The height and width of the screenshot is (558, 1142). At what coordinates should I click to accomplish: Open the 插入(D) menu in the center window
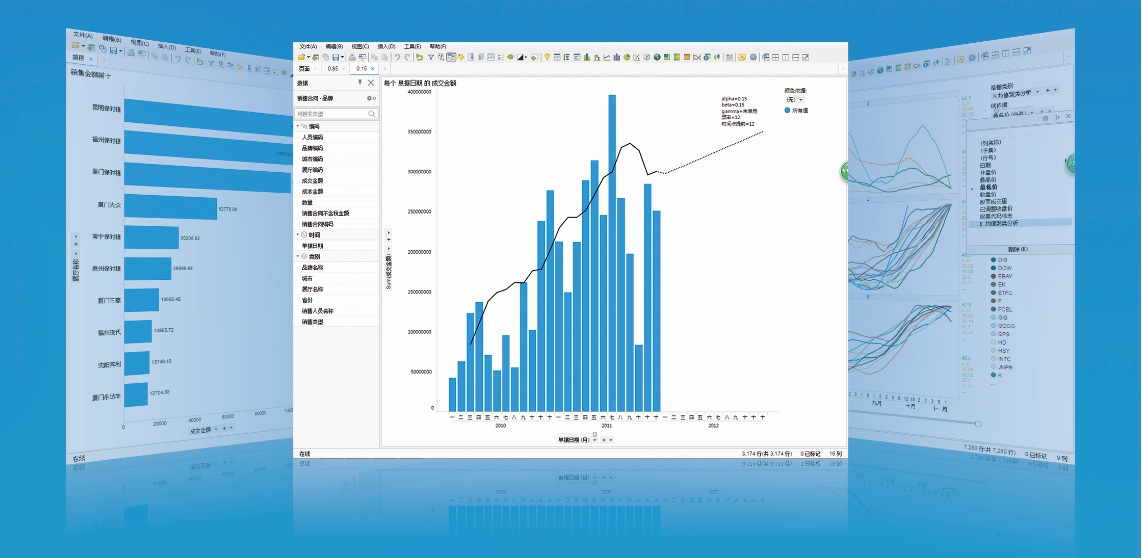(386, 46)
